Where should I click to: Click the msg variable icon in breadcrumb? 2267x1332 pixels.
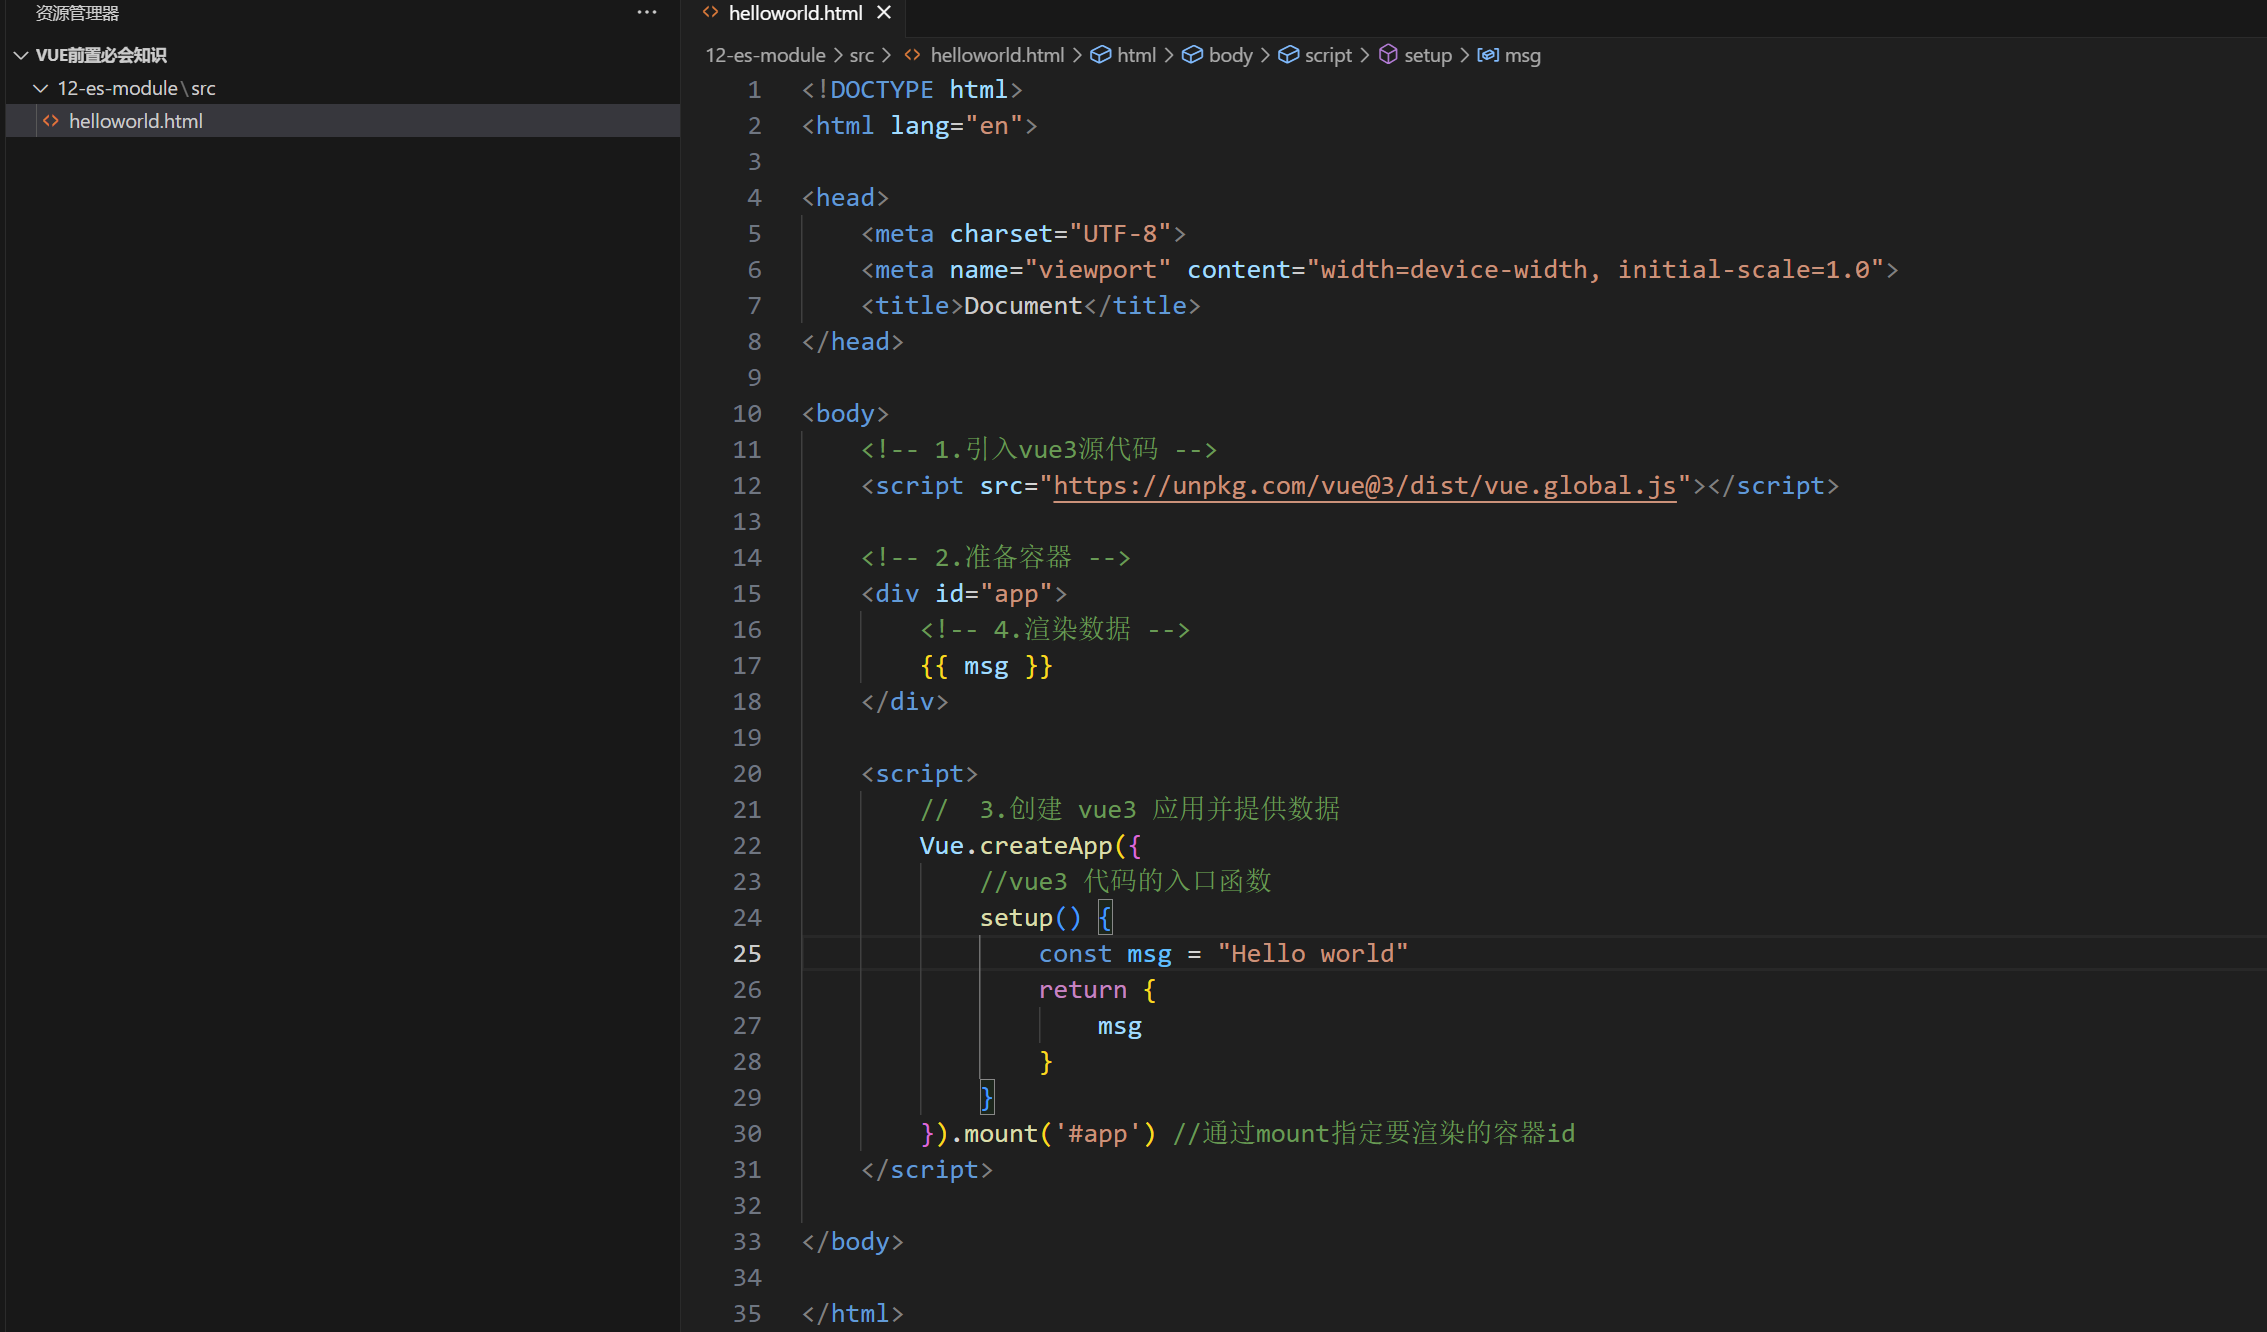[x=1488, y=55]
